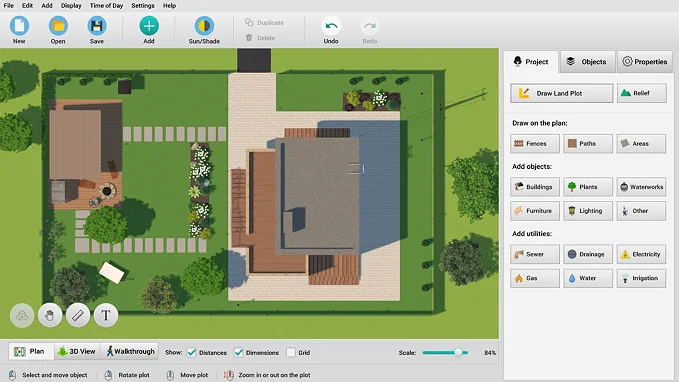The height and width of the screenshot is (382, 679).
Task: Add Sewer utility
Action: (x=535, y=254)
